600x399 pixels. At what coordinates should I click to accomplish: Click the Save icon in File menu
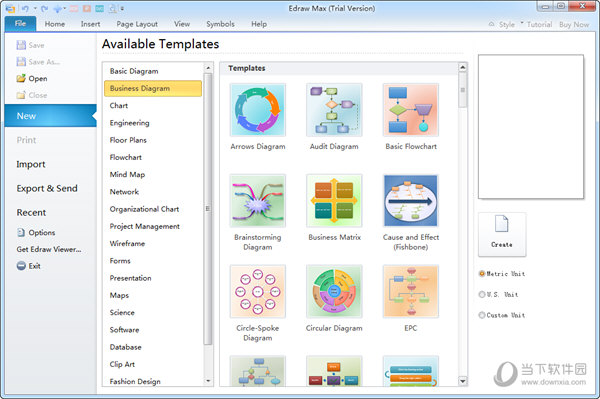point(21,45)
